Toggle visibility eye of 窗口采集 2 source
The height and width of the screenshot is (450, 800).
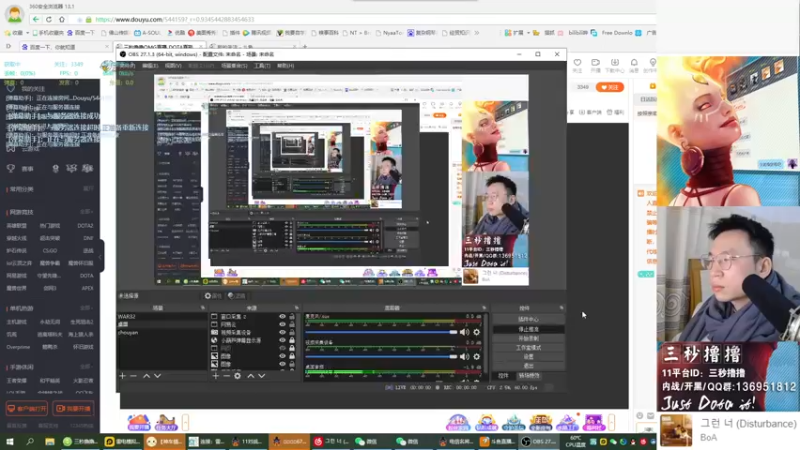click(x=282, y=317)
